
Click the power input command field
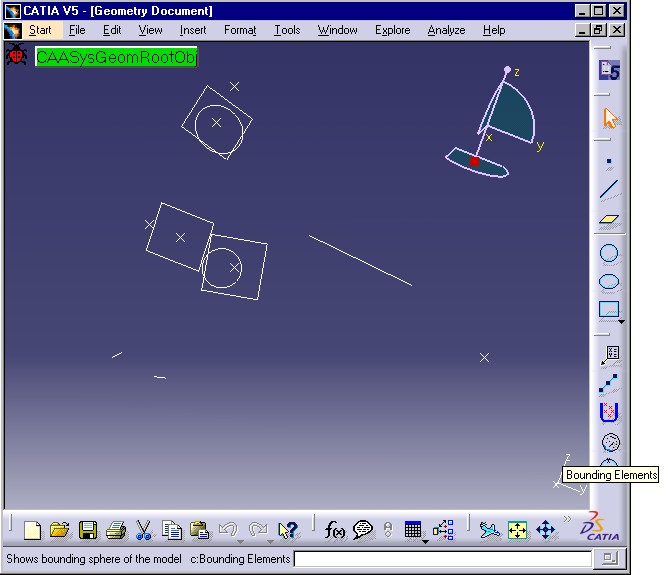click(443, 559)
